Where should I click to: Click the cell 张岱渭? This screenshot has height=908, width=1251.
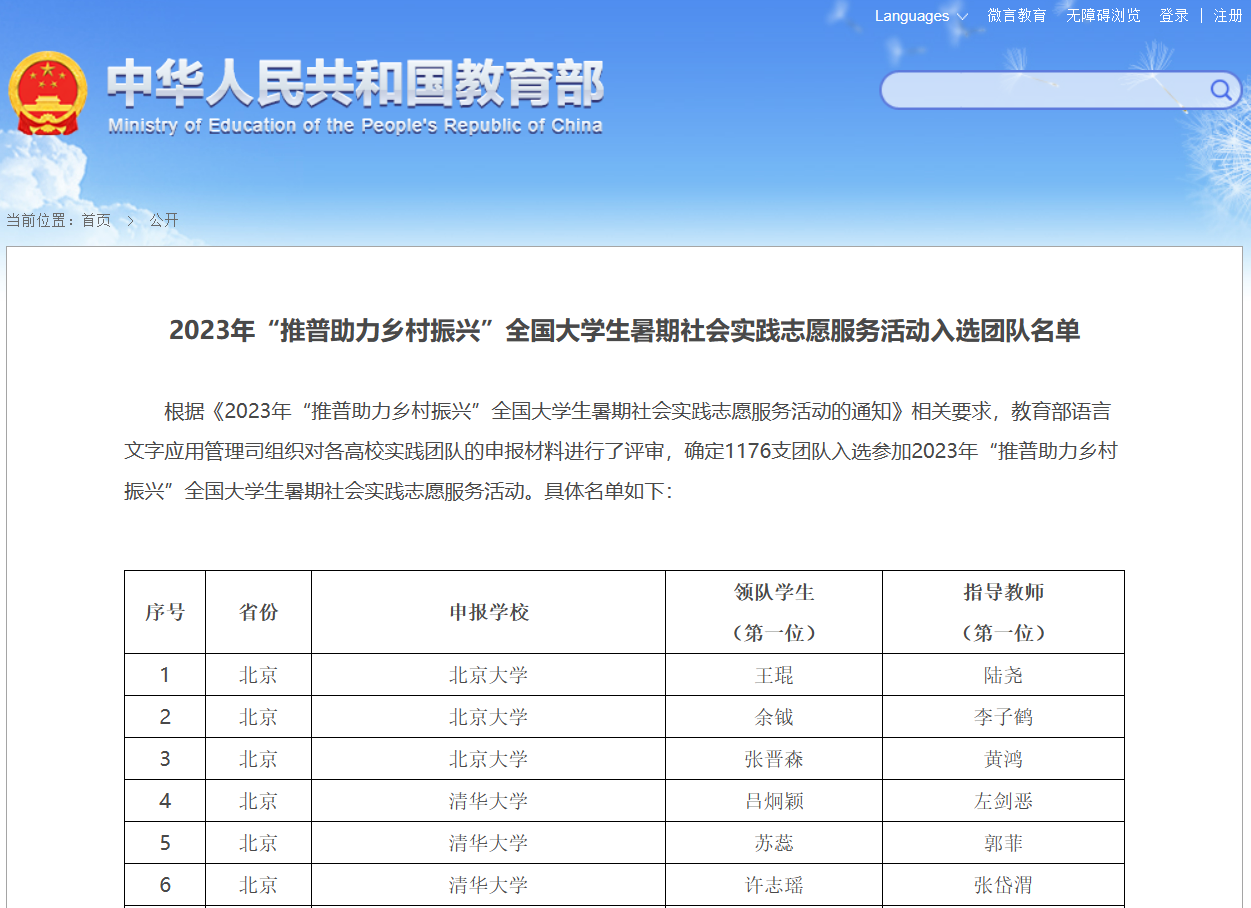(1004, 885)
